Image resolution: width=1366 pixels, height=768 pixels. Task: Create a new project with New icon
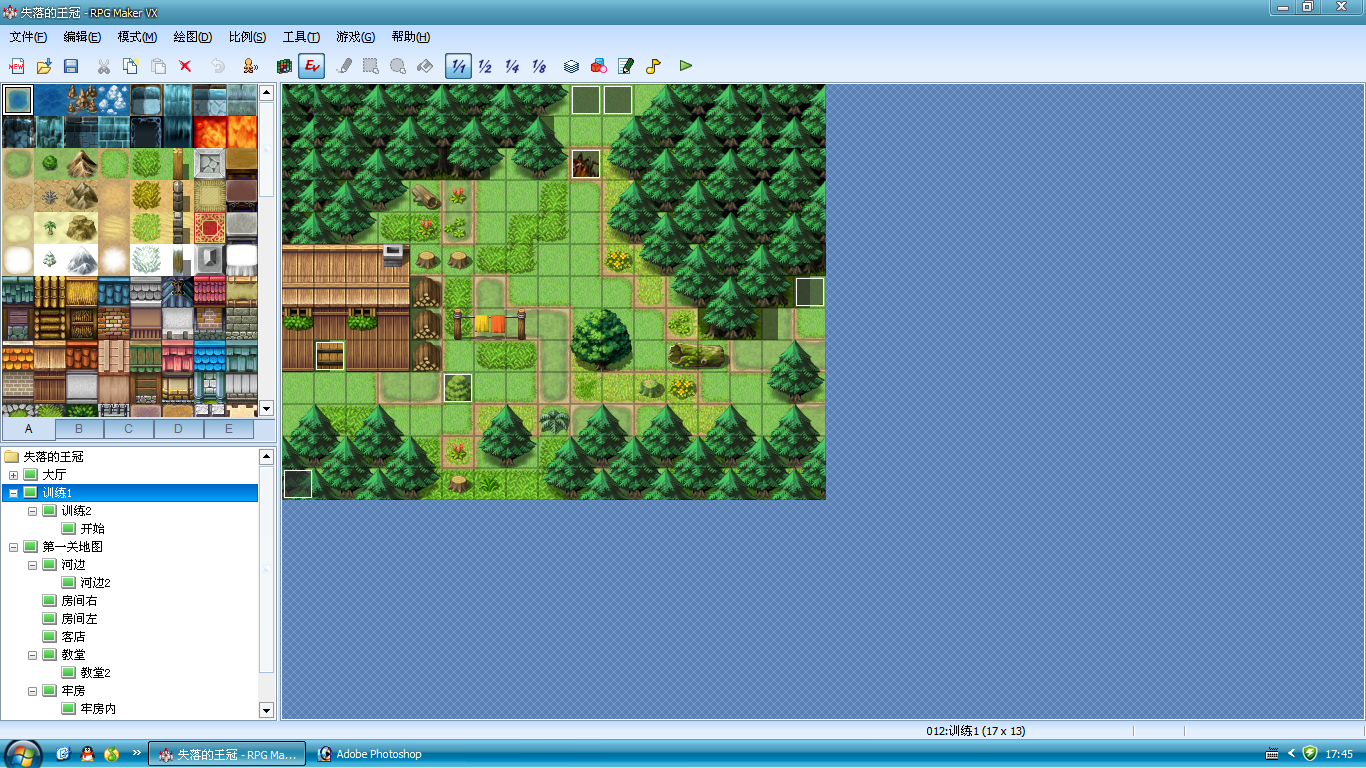coord(17,66)
